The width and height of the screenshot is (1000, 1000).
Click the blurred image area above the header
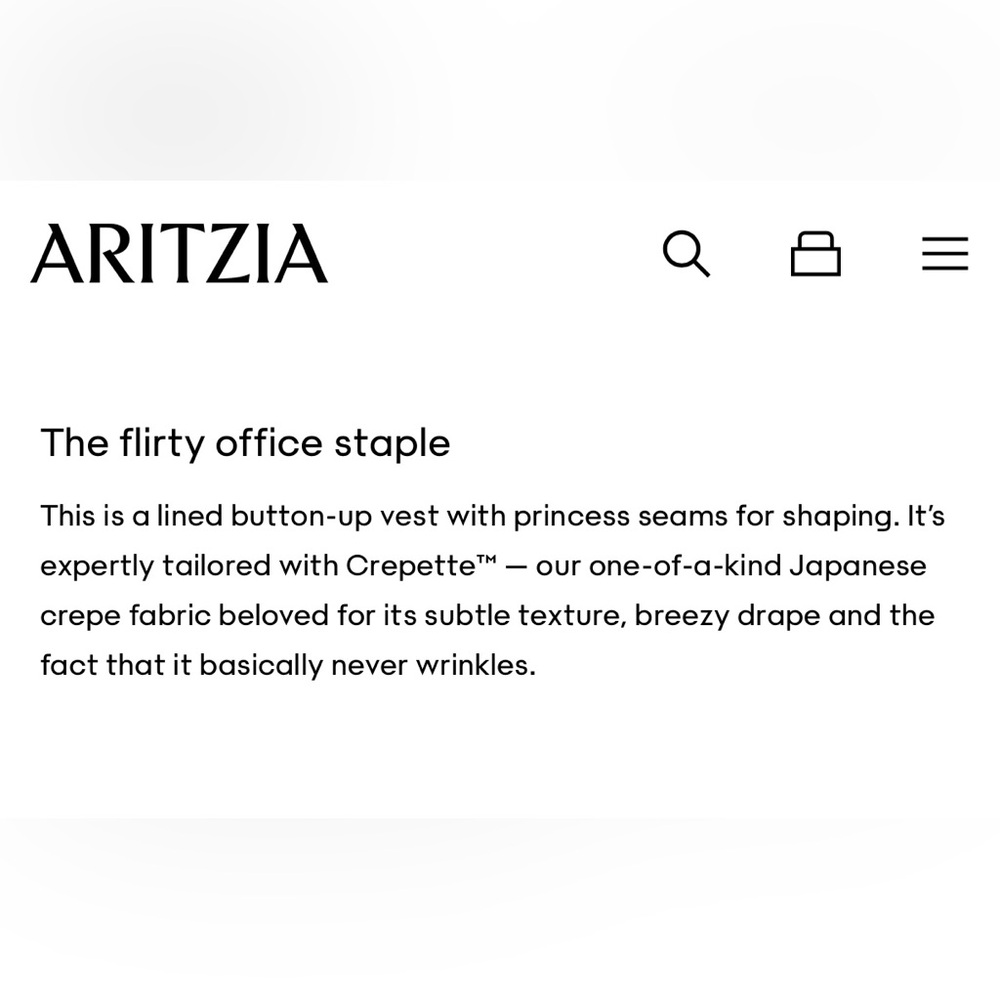[500, 90]
